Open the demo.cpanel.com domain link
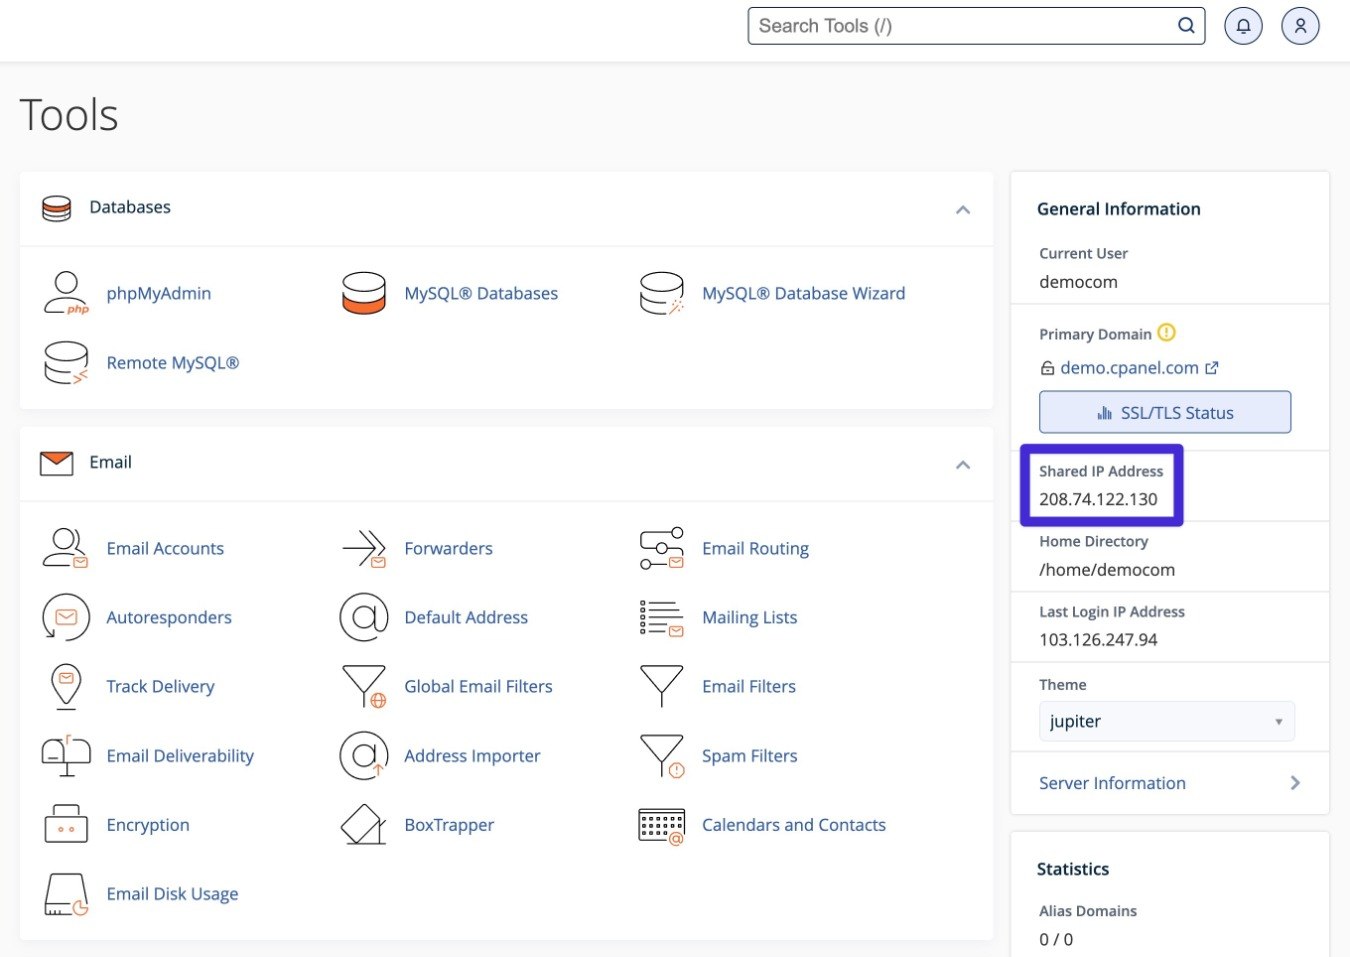The width and height of the screenshot is (1350, 957). coord(1128,368)
